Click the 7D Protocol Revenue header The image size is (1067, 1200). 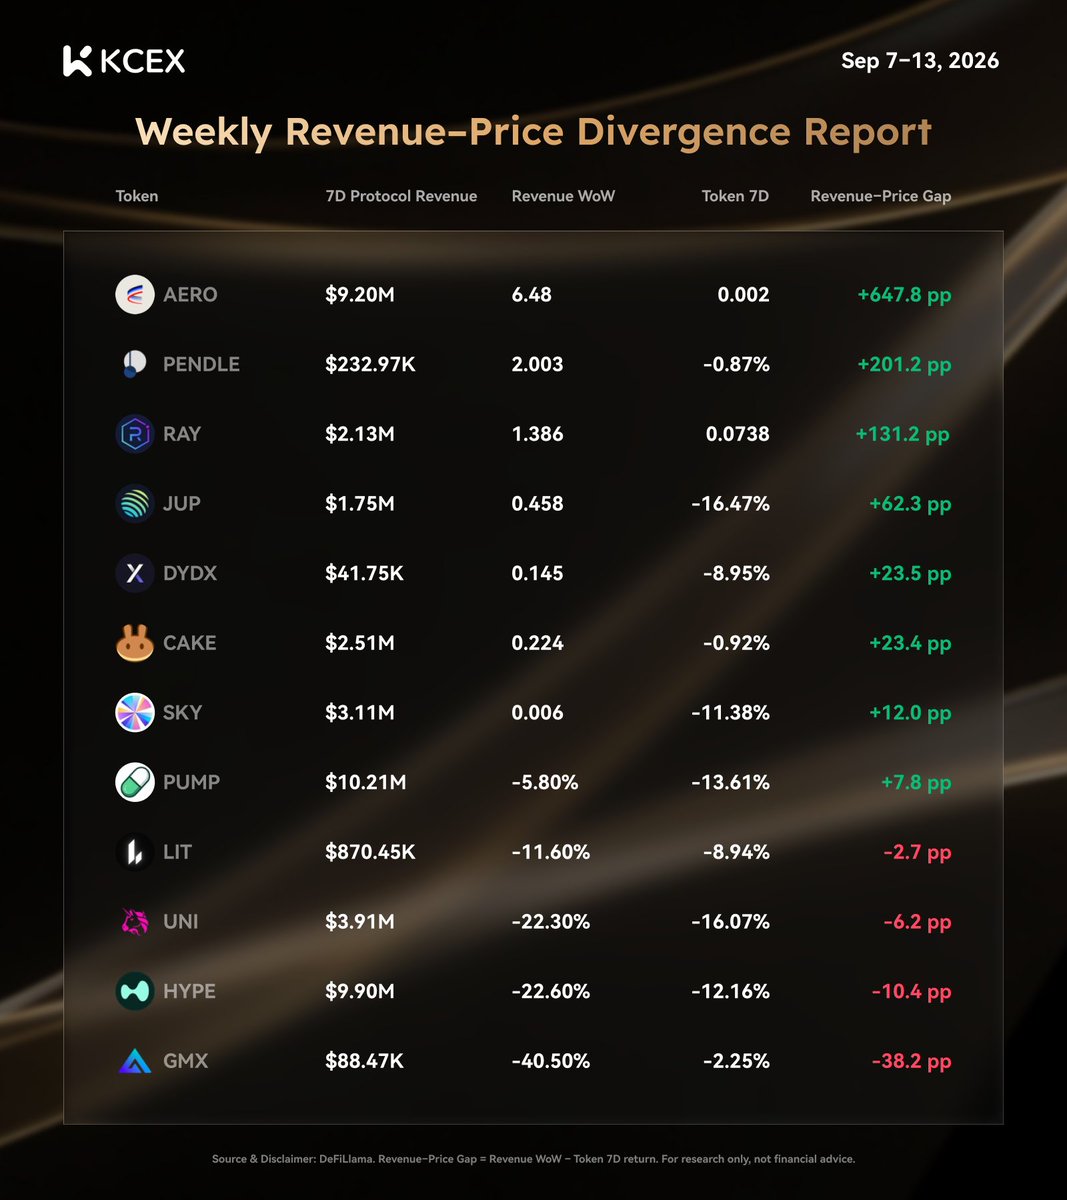pyautogui.click(x=401, y=196)
